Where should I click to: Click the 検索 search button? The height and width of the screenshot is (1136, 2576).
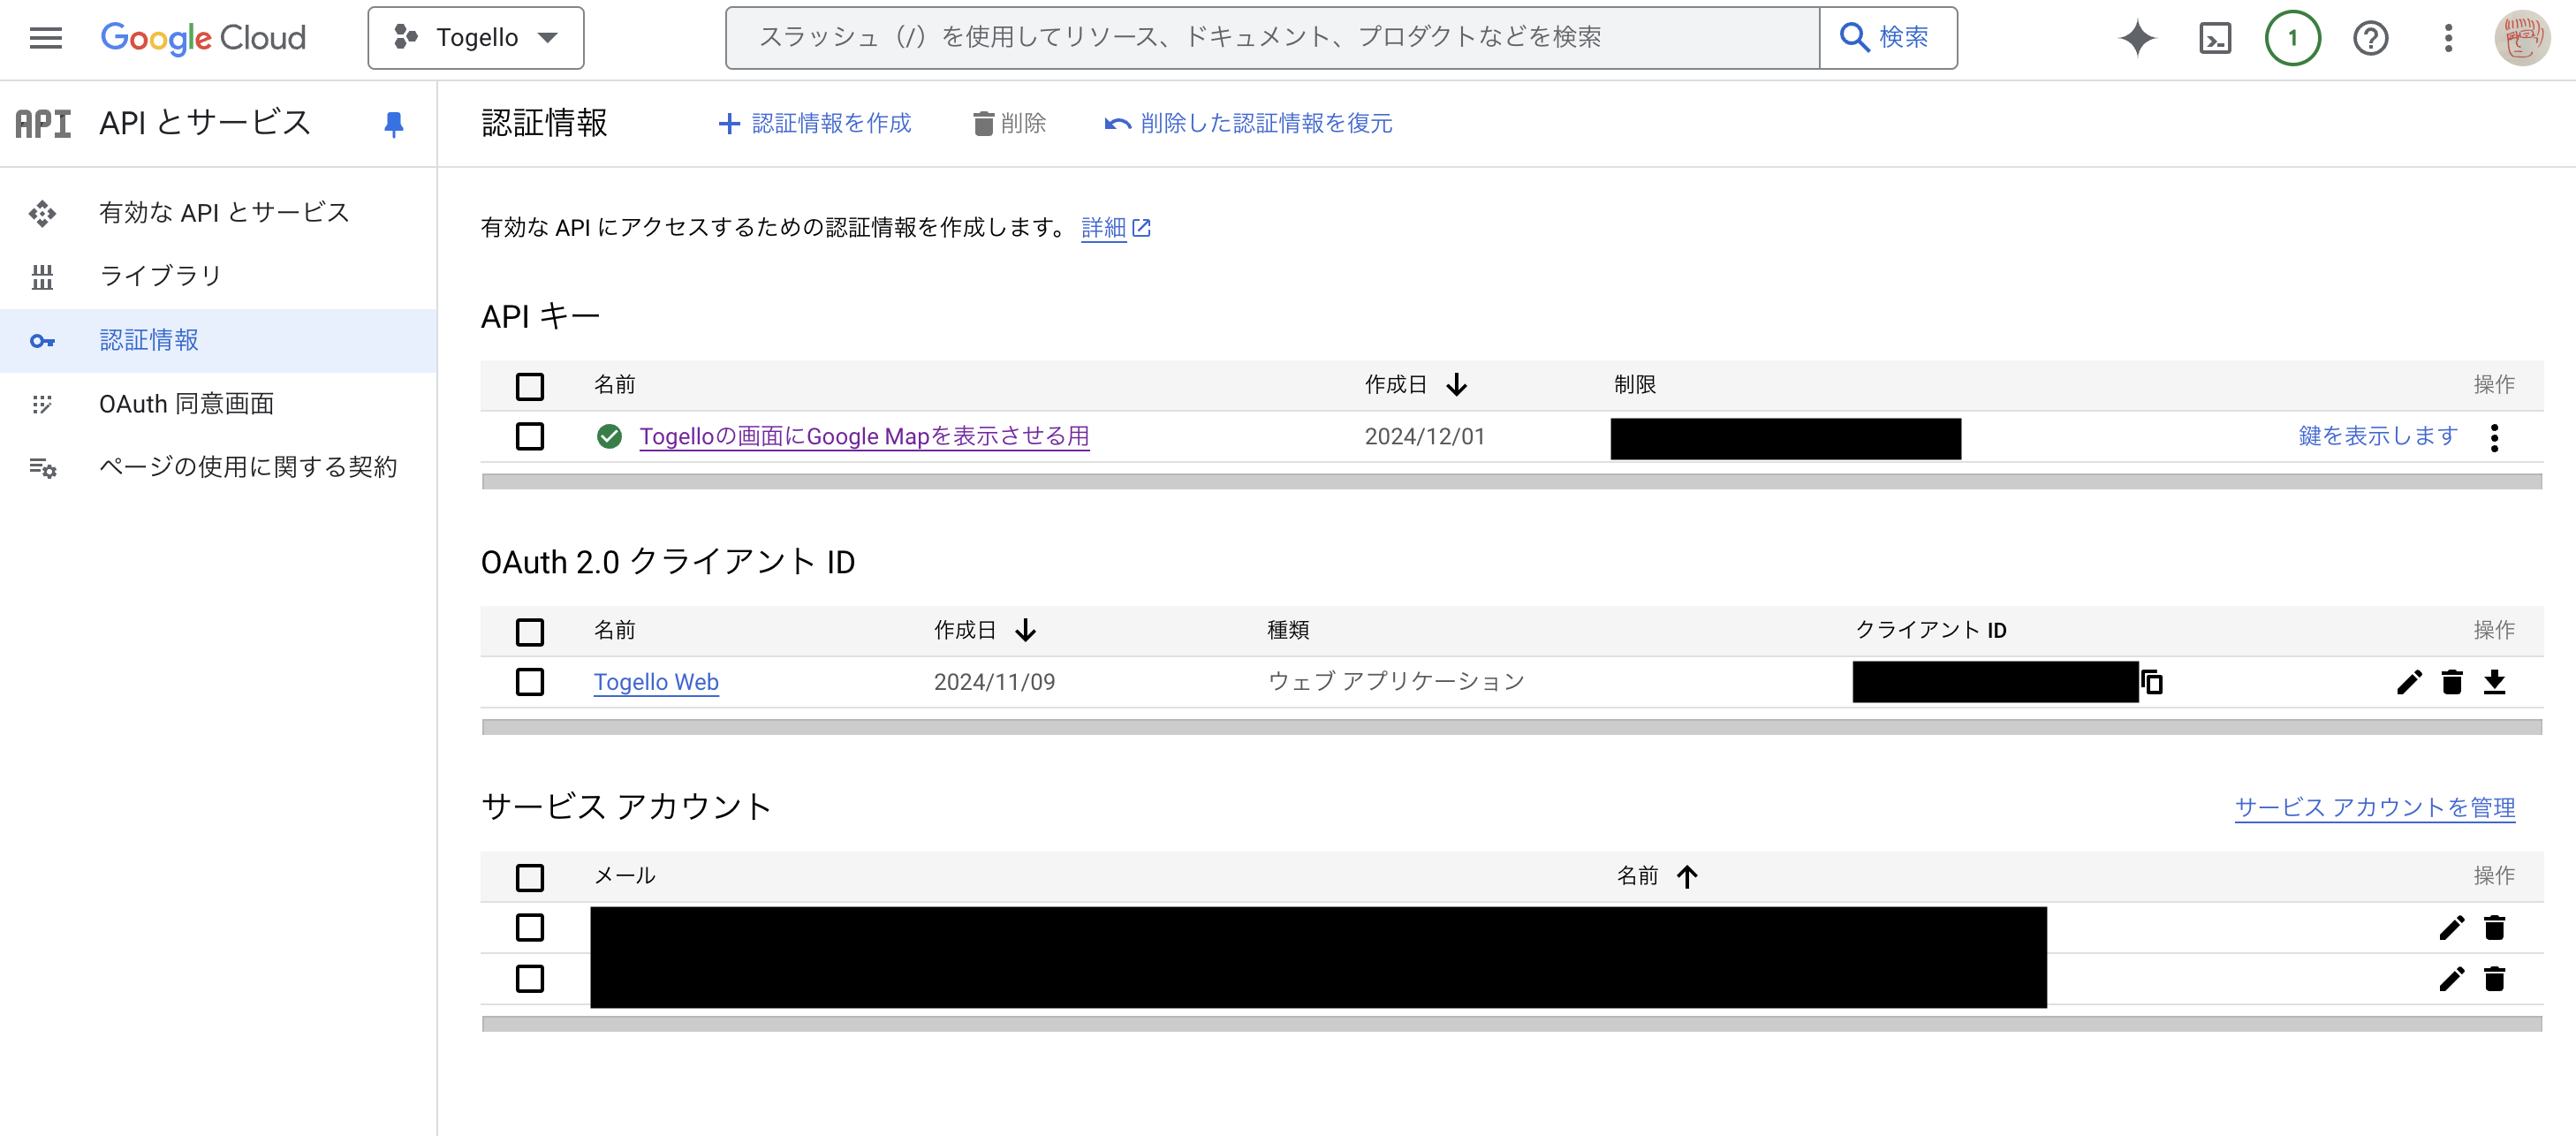click(1887, 38)
